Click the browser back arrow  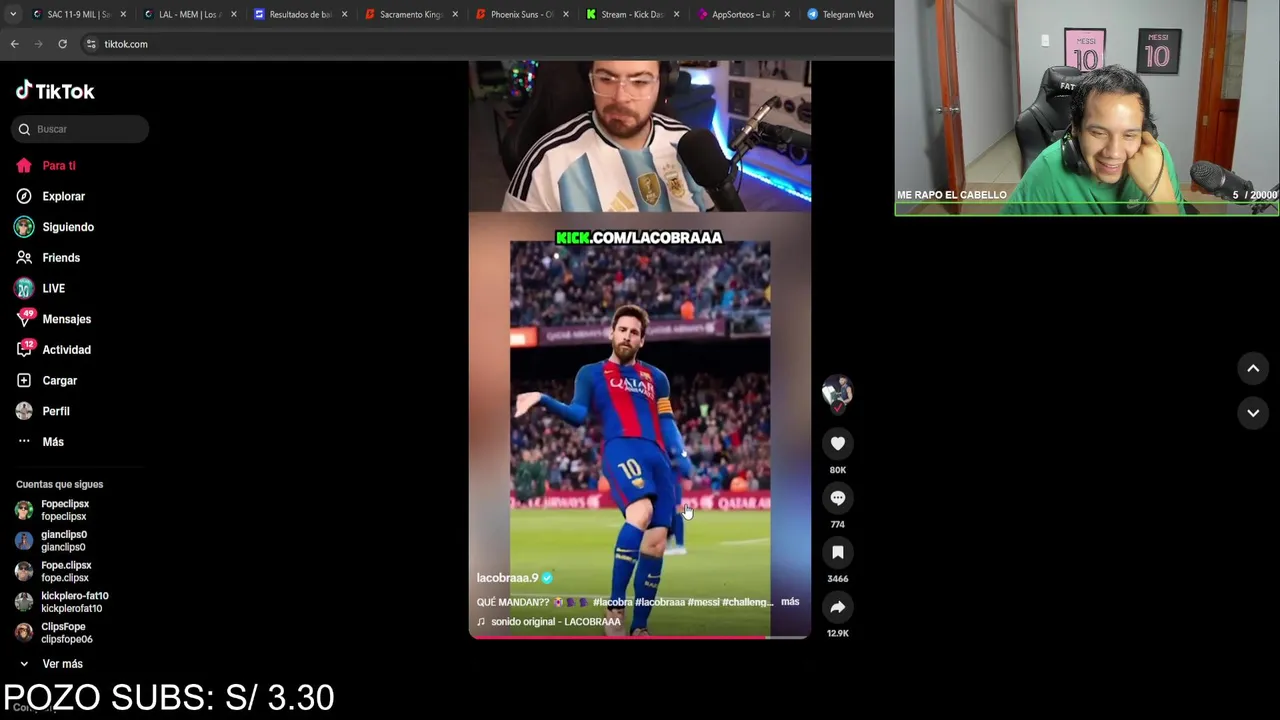tap(14, 44)
